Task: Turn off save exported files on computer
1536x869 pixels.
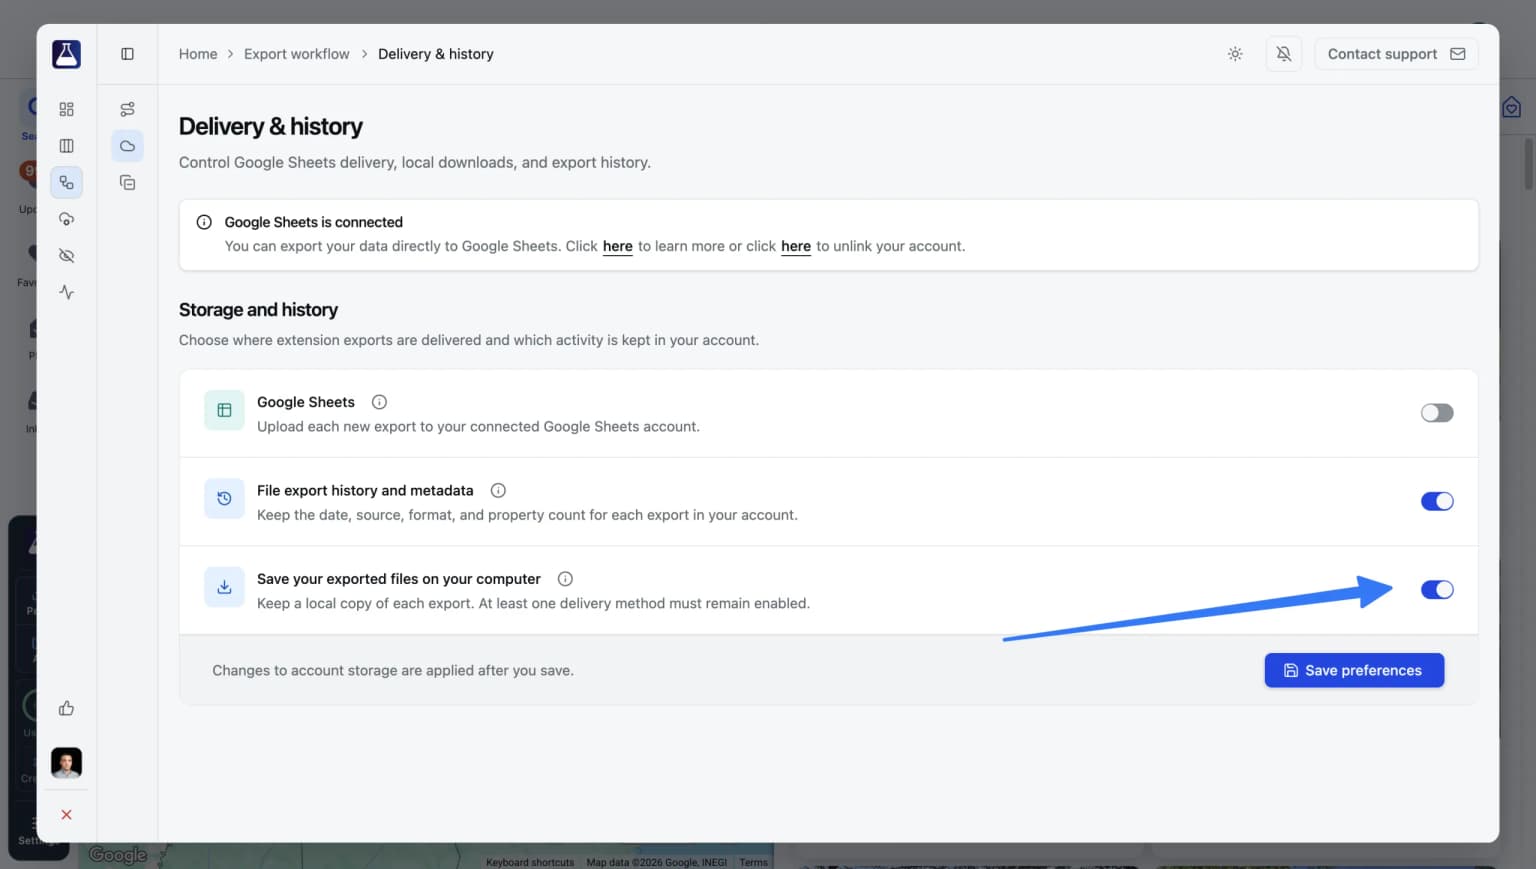Action: (1437, 590)
